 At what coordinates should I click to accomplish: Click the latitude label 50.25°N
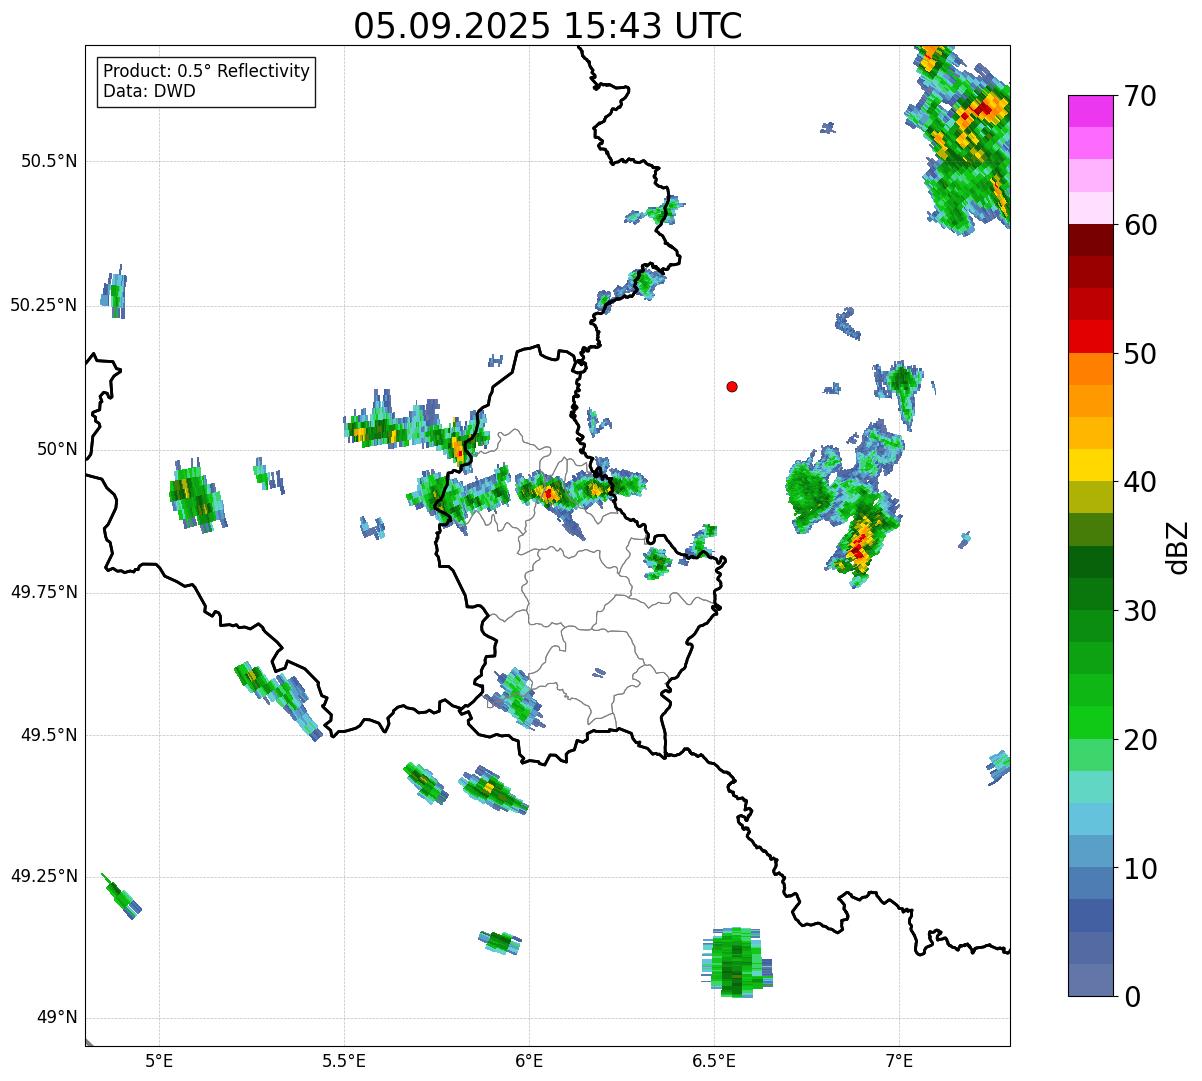[x=44, y=305]
